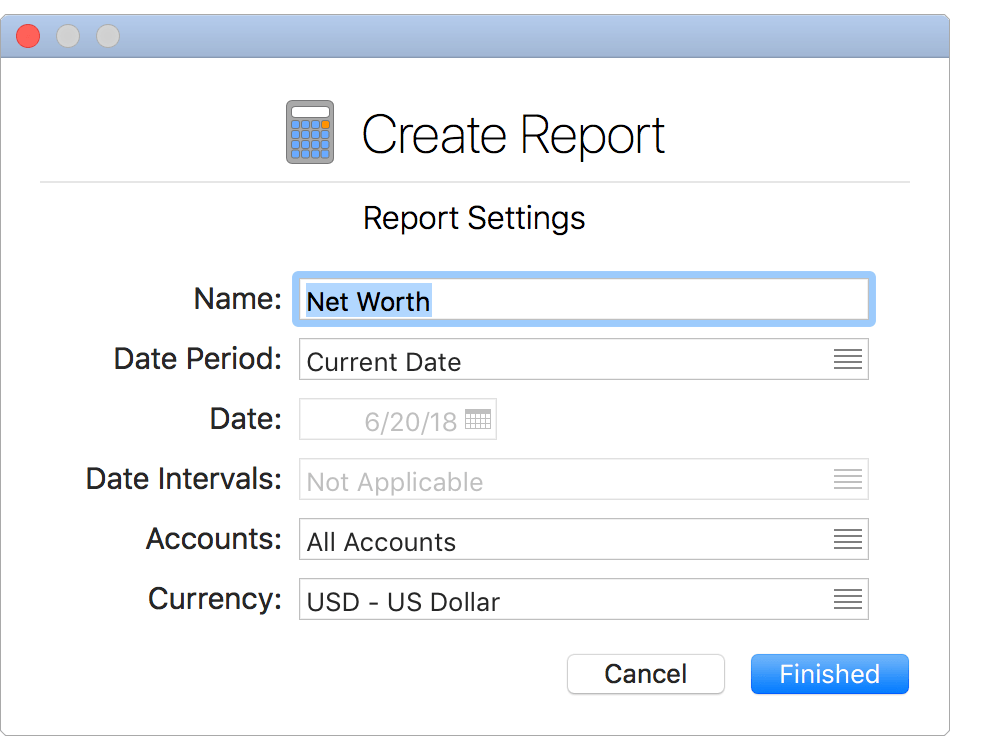Image resolution: width=1000 pixels, height=750 pixels.
Task: Click the yellow minimize button
Action: pos(68,36)
